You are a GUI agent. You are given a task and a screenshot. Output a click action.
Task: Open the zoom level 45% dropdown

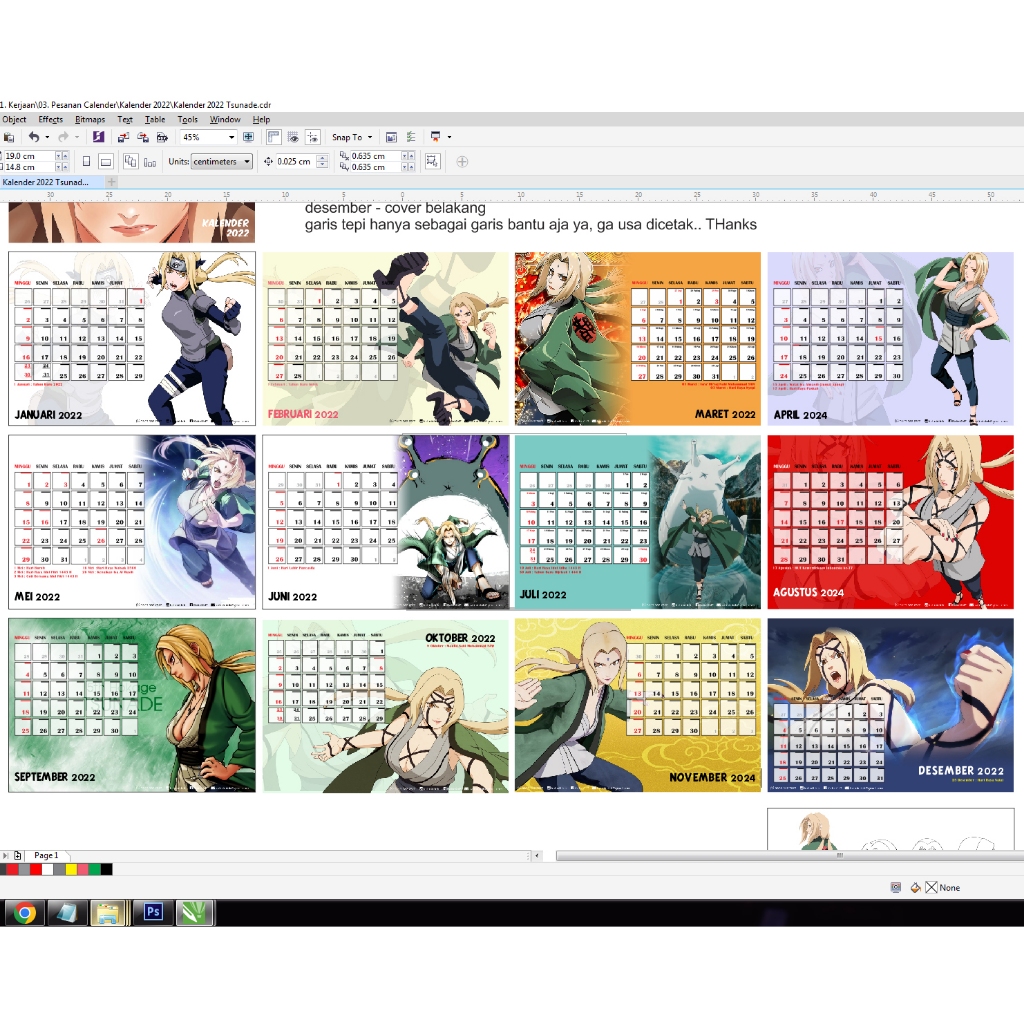[x=231, y=137]
